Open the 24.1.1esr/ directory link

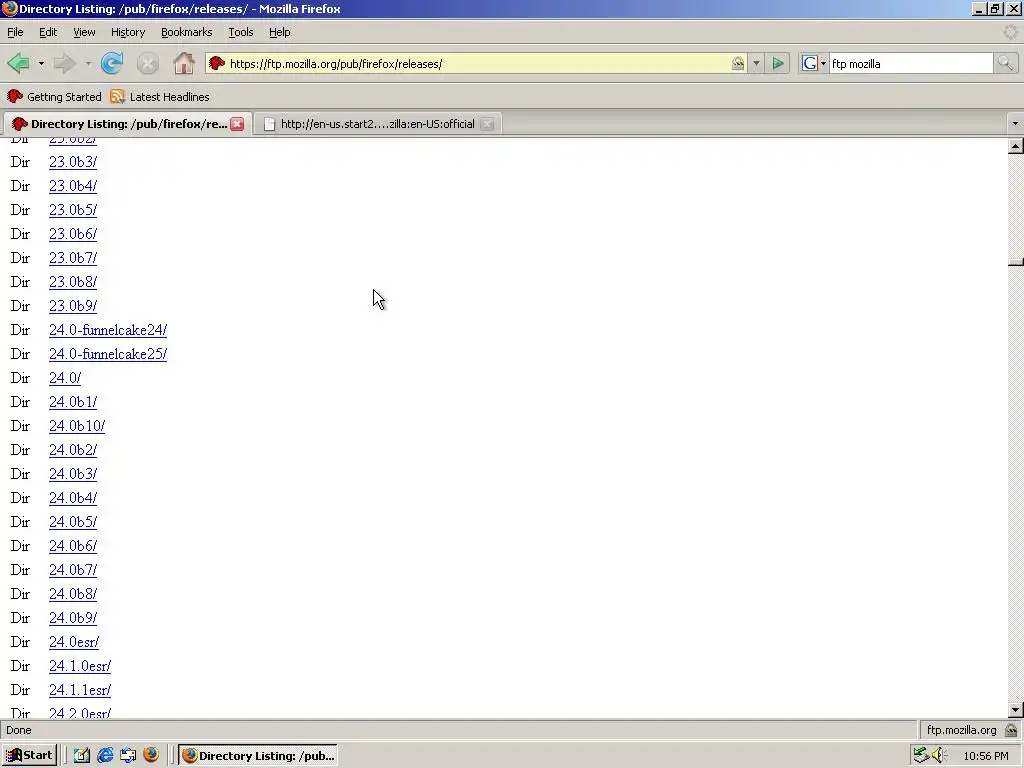point(80,690)
